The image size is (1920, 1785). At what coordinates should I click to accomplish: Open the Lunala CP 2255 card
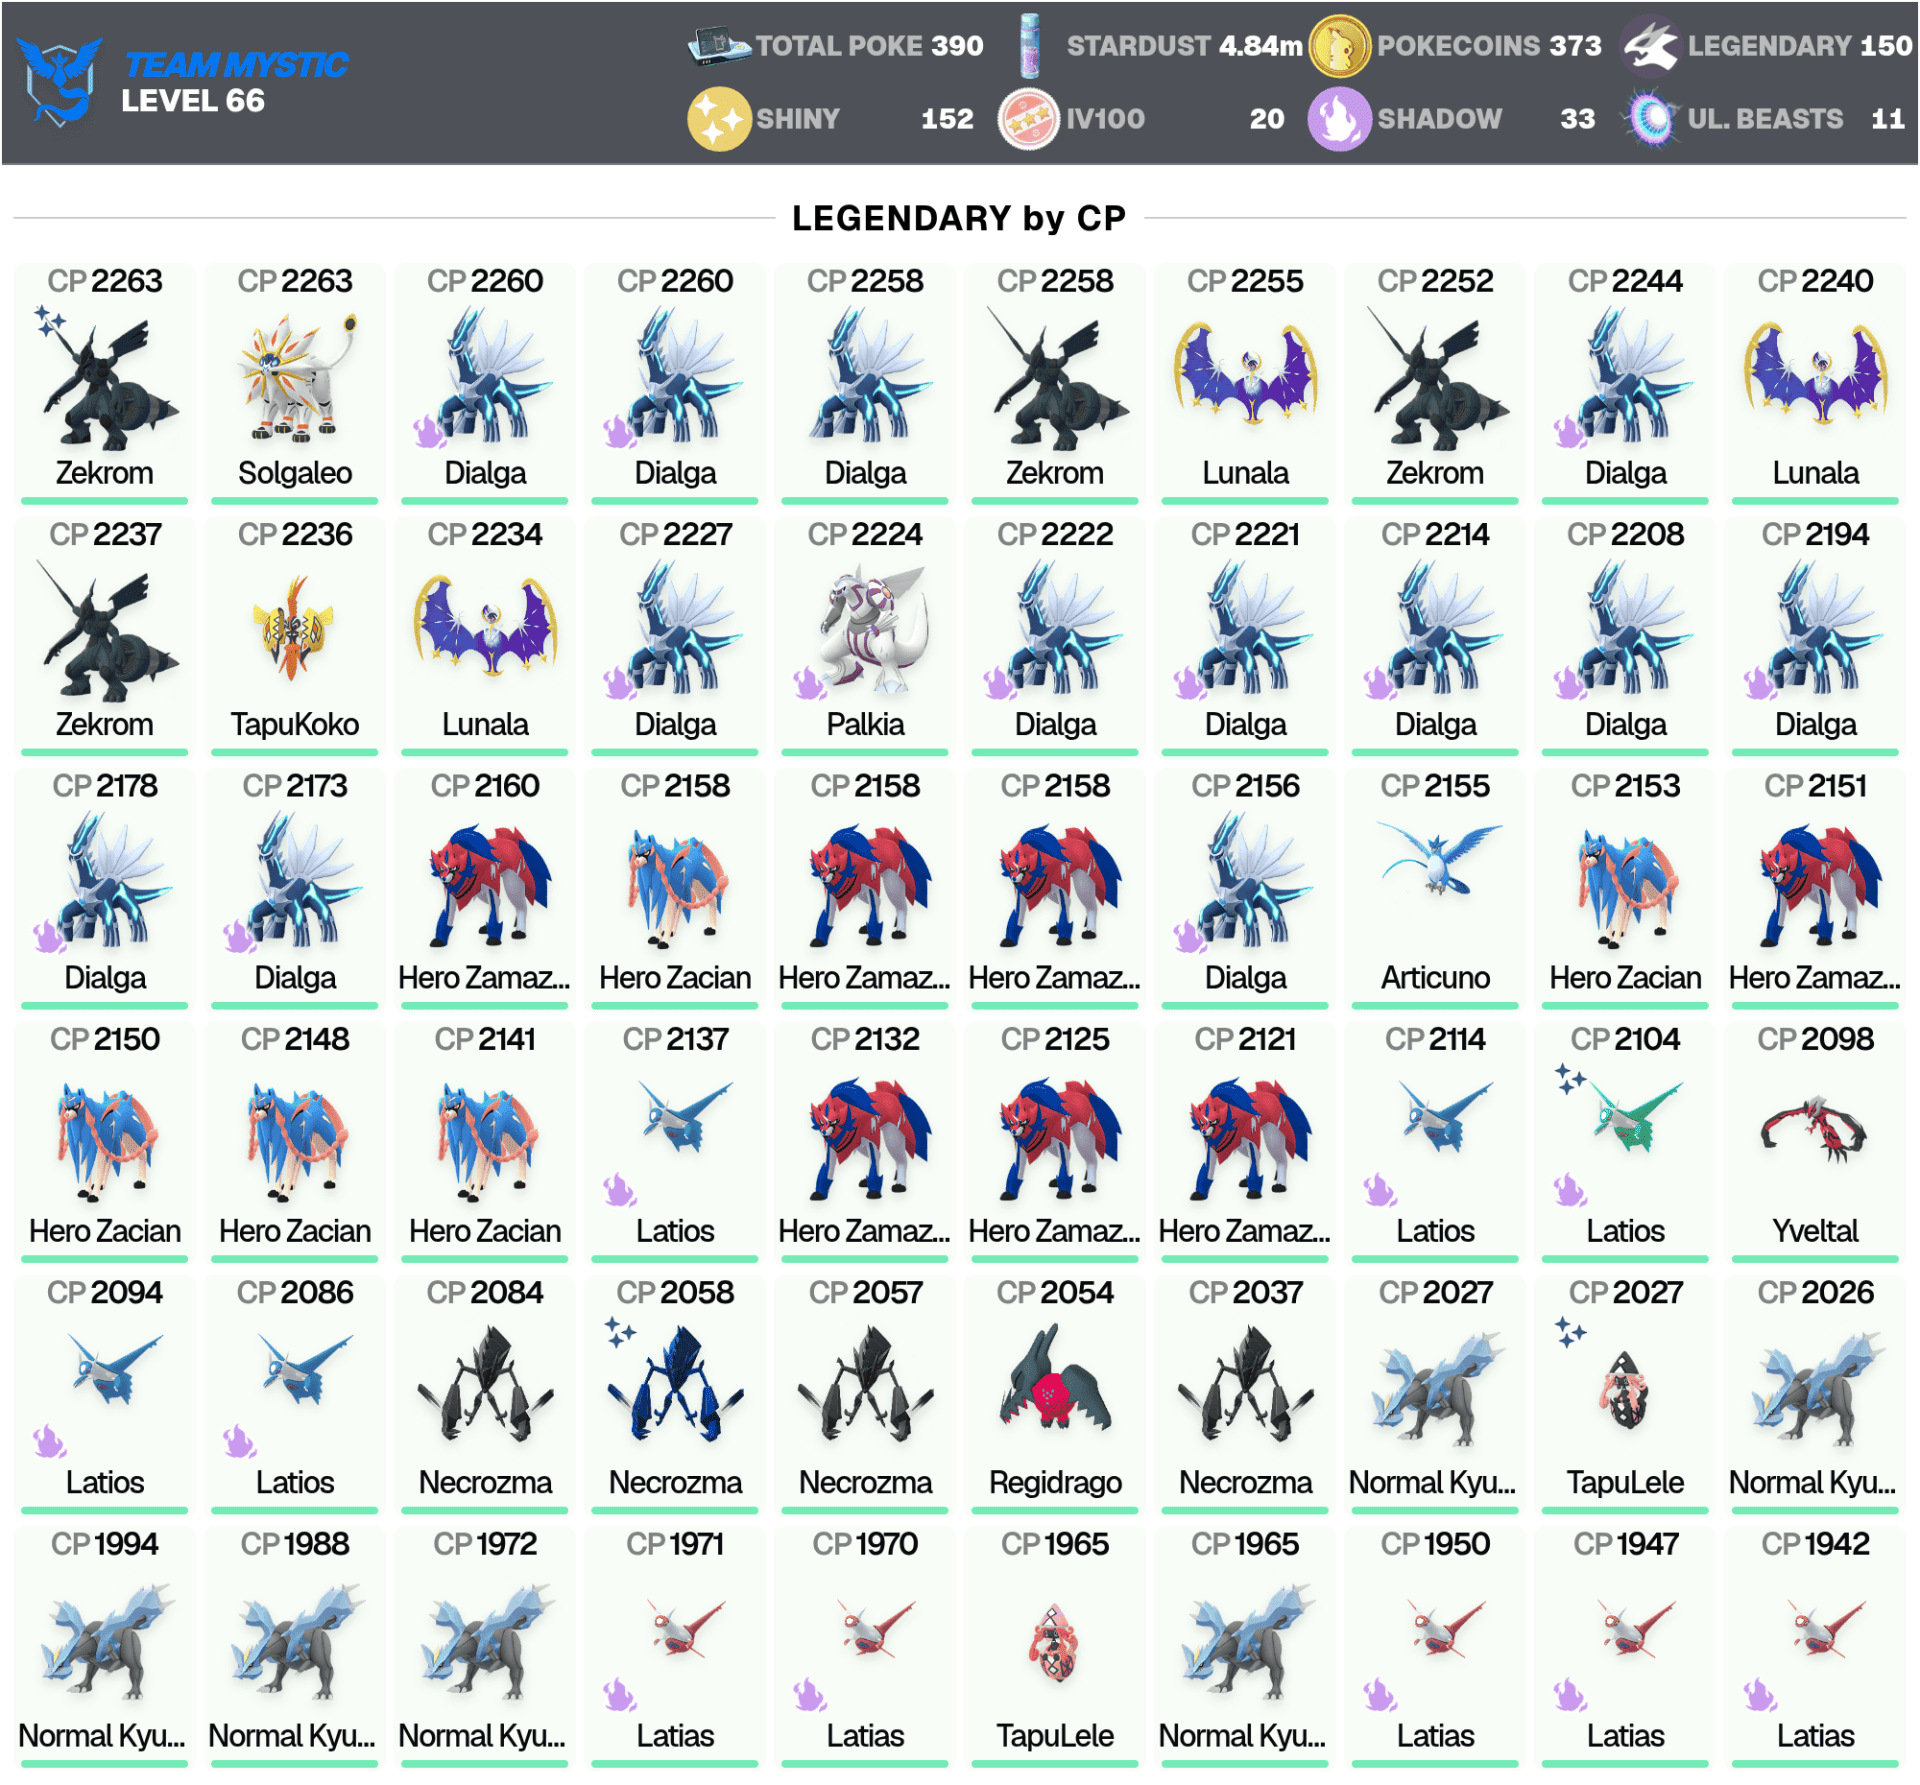tap(1245, 382)
